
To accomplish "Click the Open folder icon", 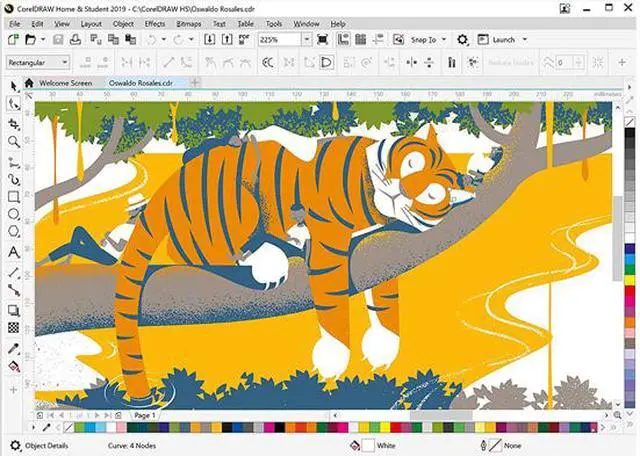I will [31, 40].
